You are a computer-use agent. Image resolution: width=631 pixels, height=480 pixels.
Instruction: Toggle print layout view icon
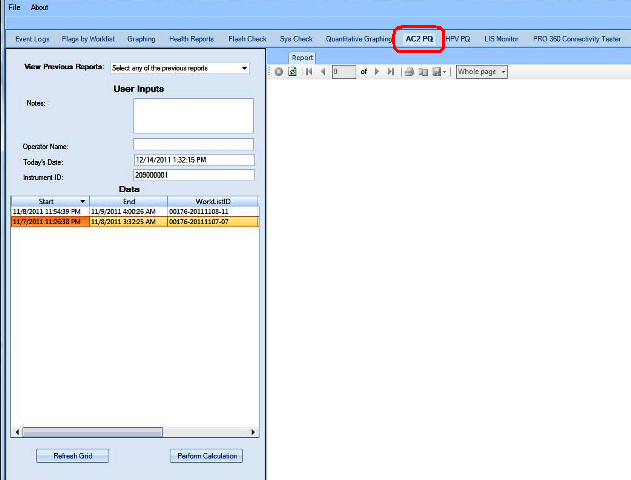[x=423, y=72]
